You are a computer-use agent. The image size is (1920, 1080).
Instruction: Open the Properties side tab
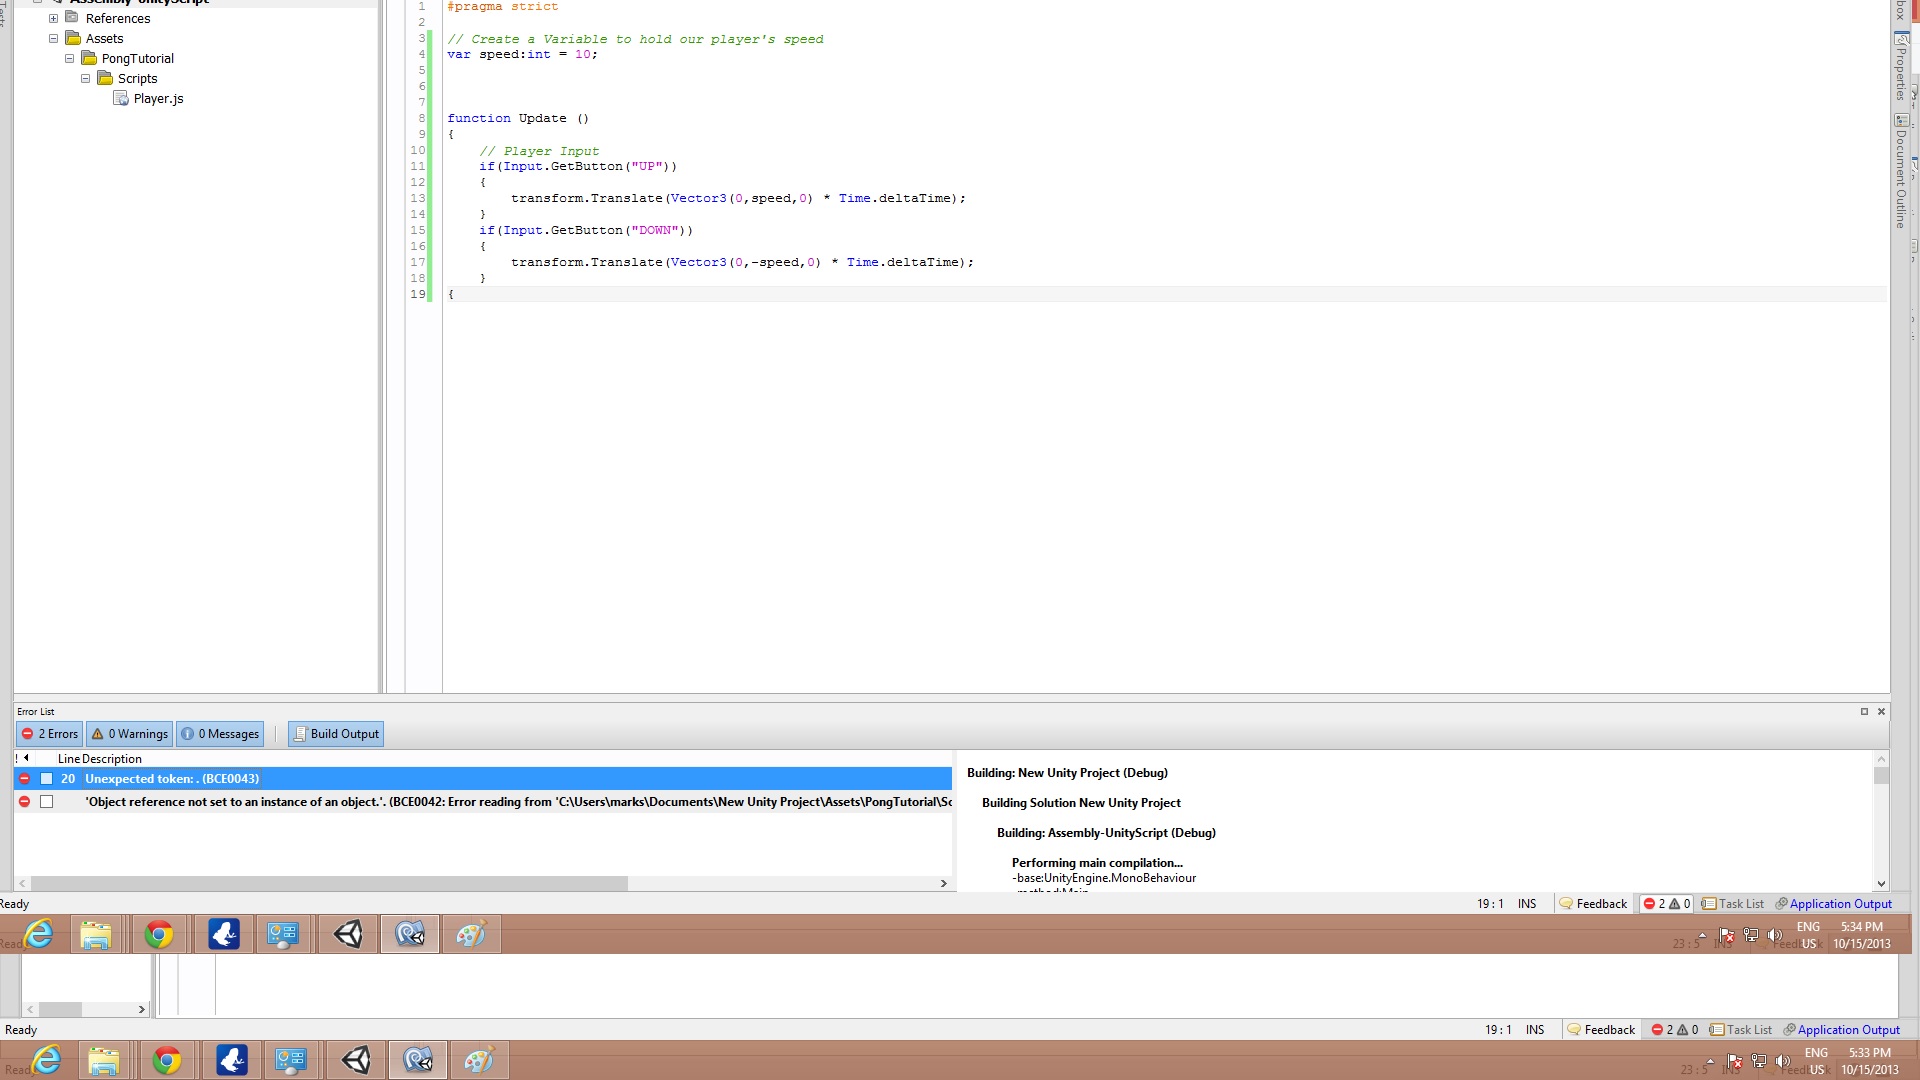[x=1902, y=66]
